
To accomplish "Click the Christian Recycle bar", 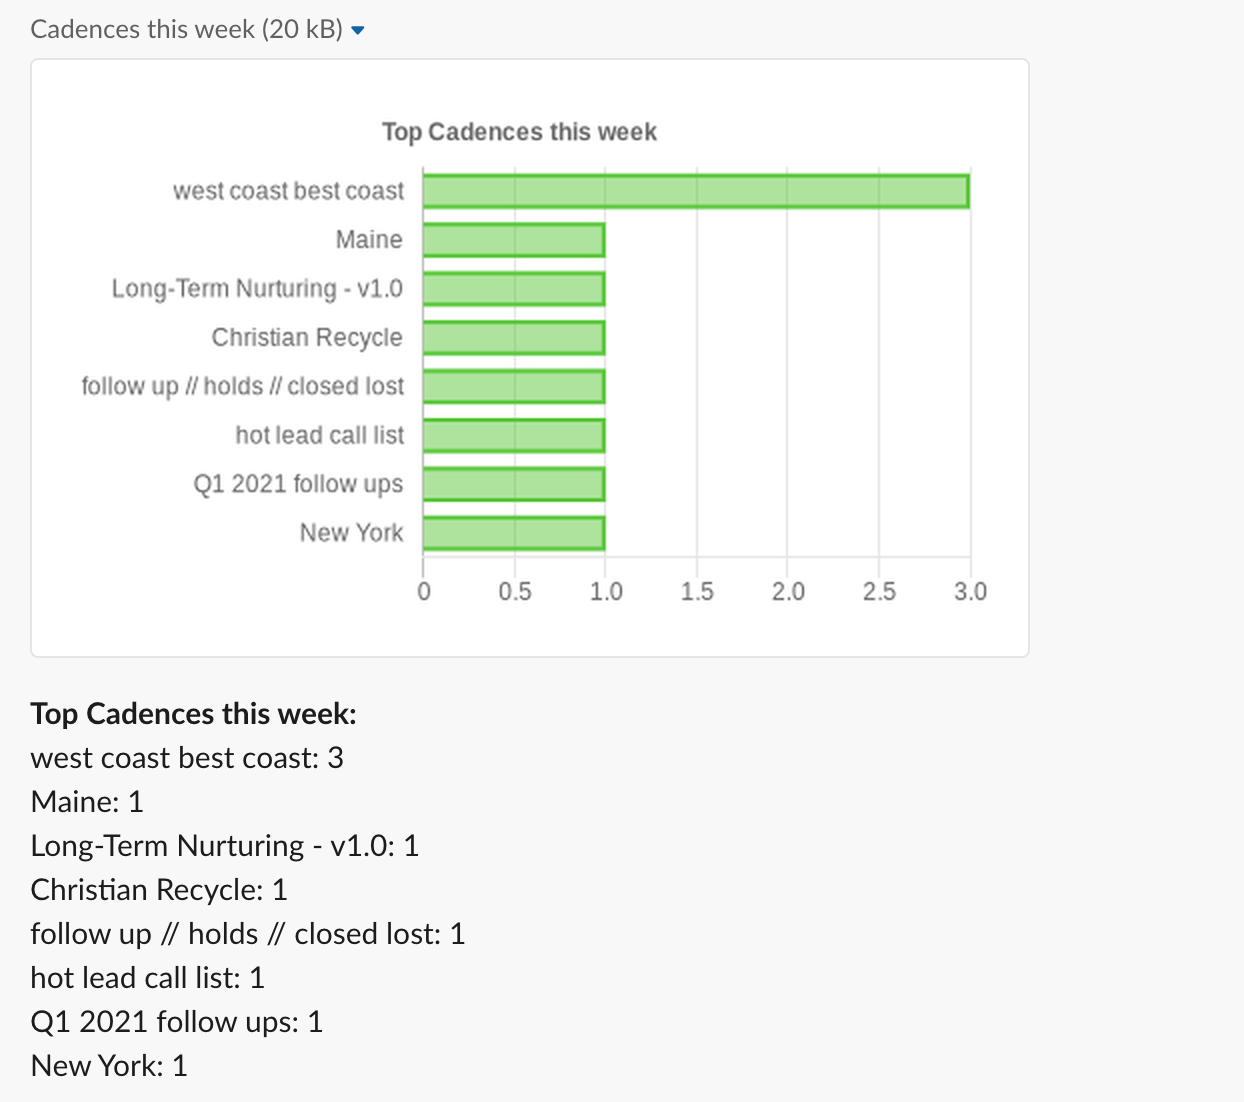I will pos(514,338).
